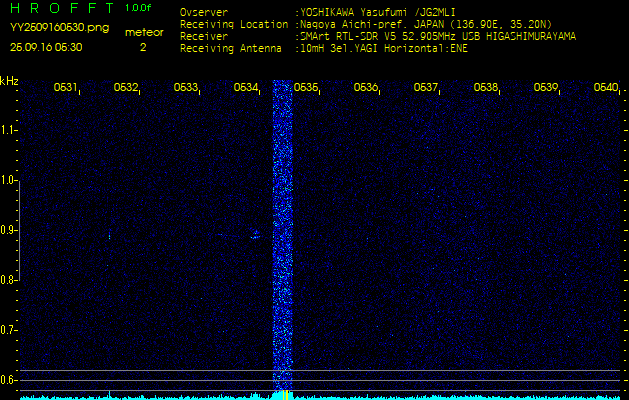629x400 pixels.
Task: Click the 0535 time marker
Action: (x=306, y=87)
